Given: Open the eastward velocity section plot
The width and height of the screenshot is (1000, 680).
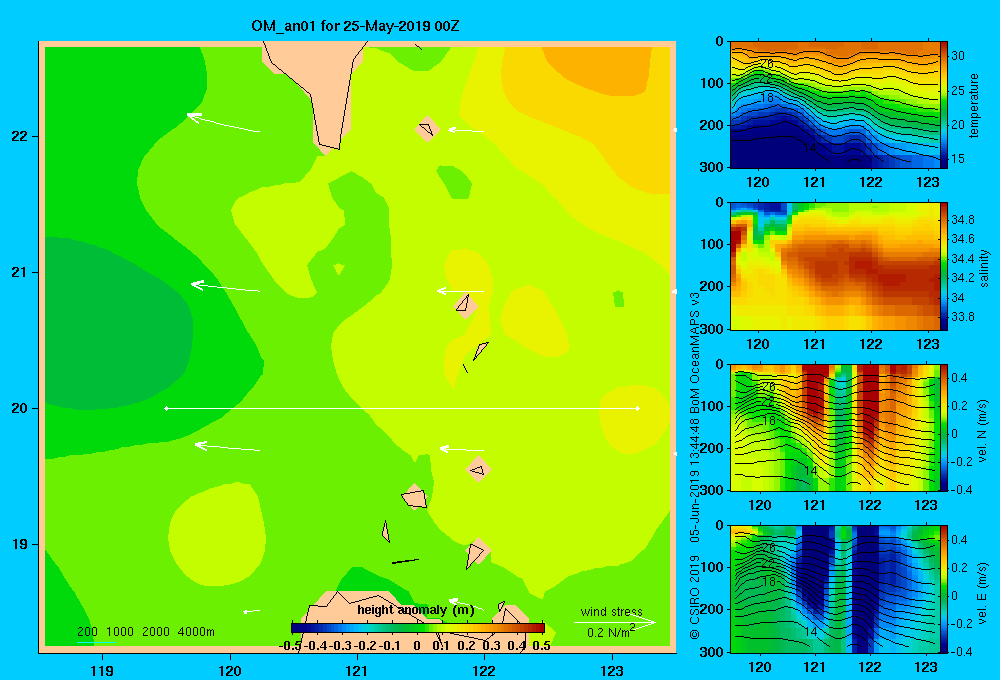Looking at the screenshot, I should [x=835, y=589].
